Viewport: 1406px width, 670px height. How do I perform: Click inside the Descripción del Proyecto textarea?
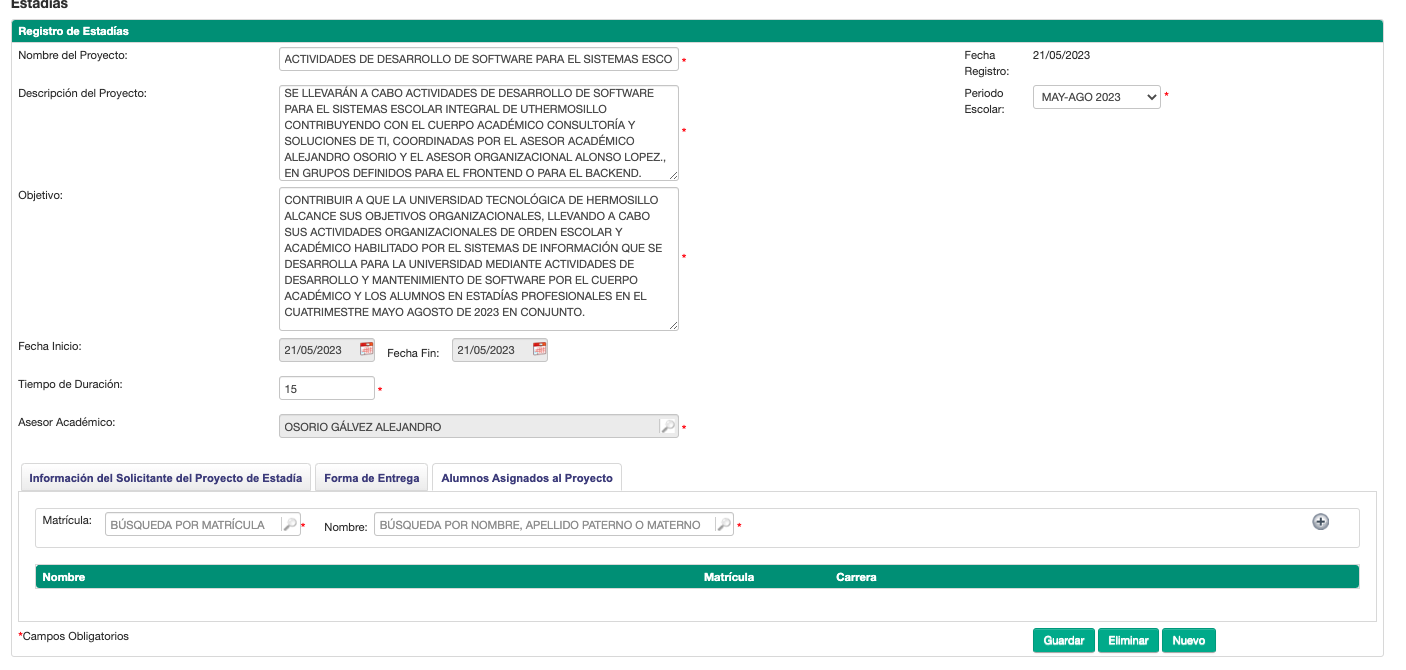pos(478,132)
